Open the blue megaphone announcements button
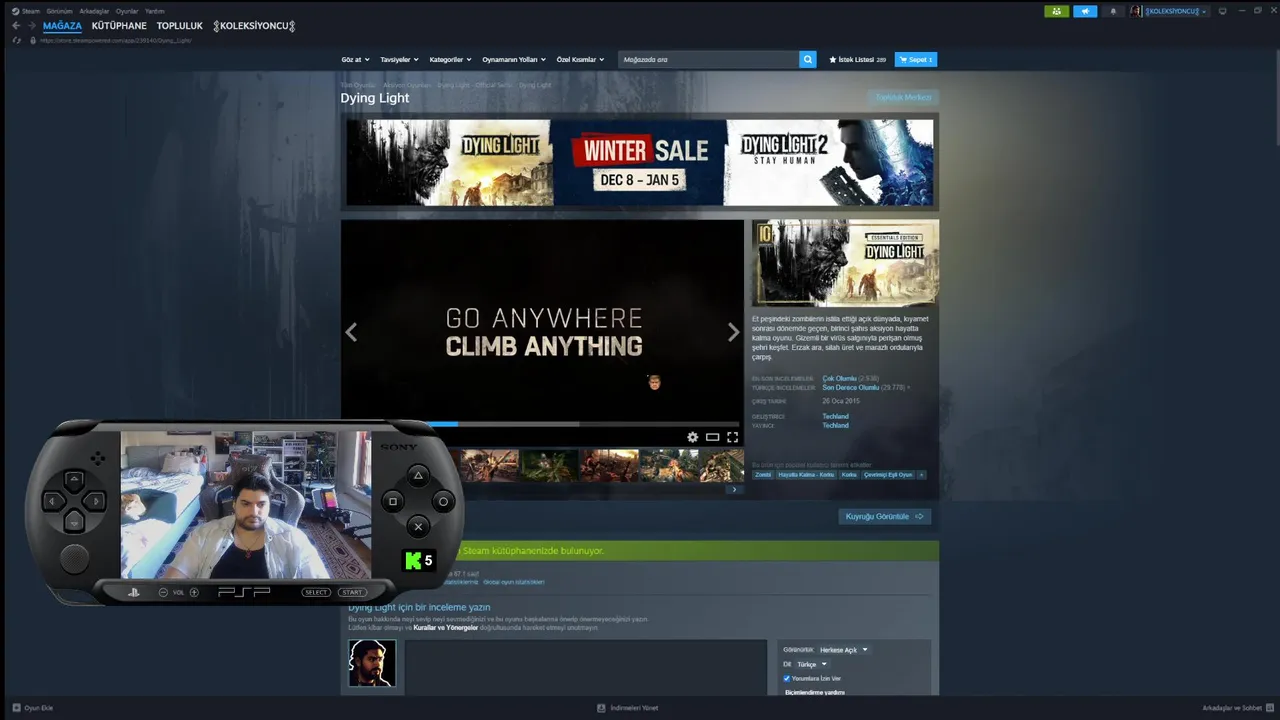This screenshot has height=720, width=1280. [x=1085, y=11]
